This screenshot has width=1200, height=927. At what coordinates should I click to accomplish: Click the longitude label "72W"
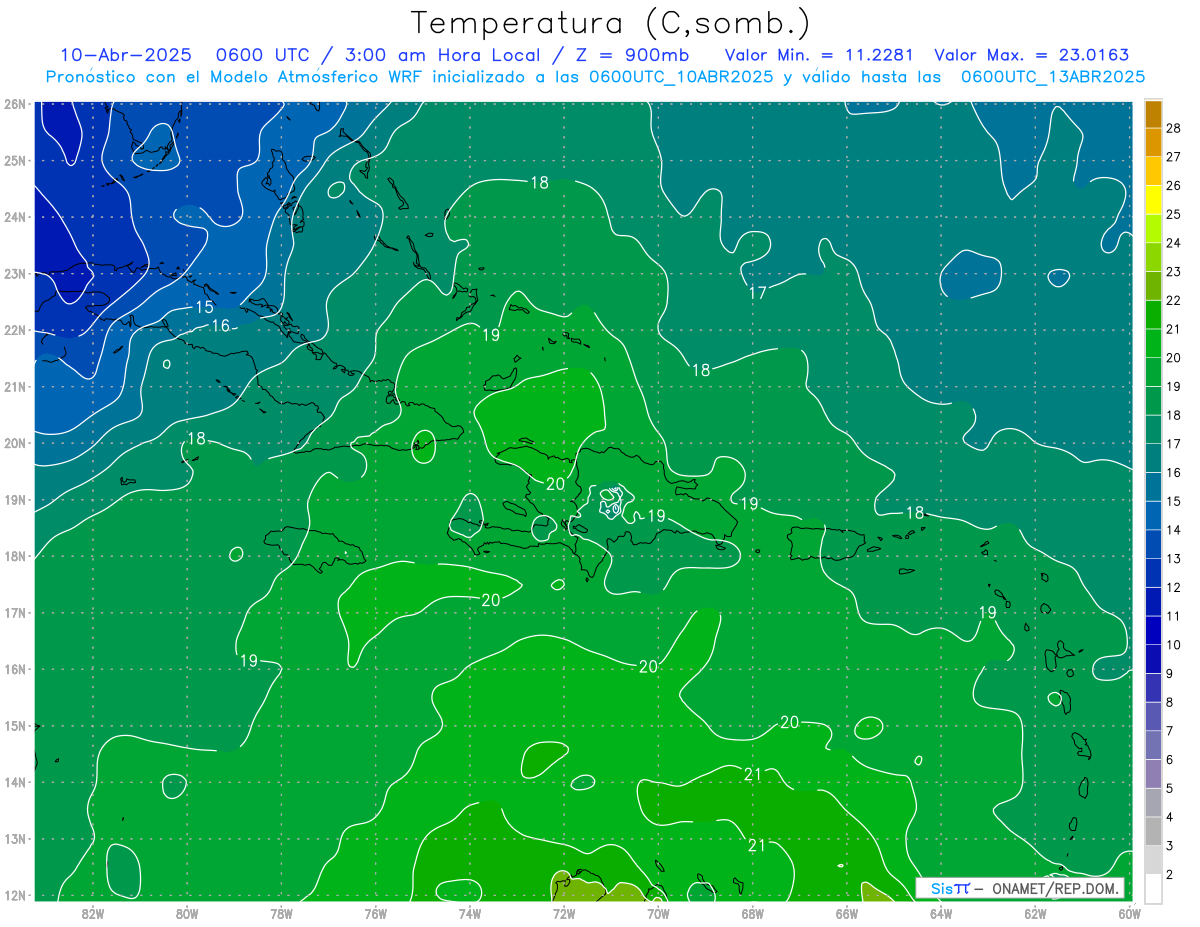click(564, 913)
